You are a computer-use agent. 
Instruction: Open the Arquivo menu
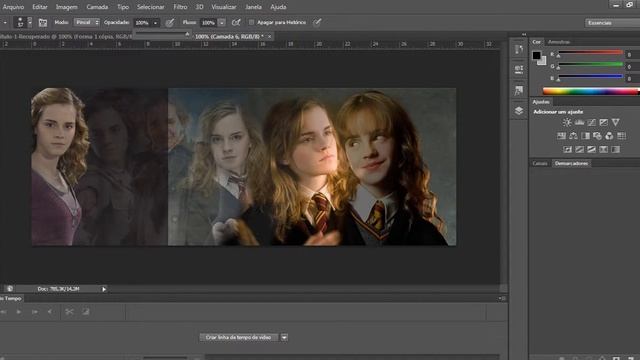13,7
